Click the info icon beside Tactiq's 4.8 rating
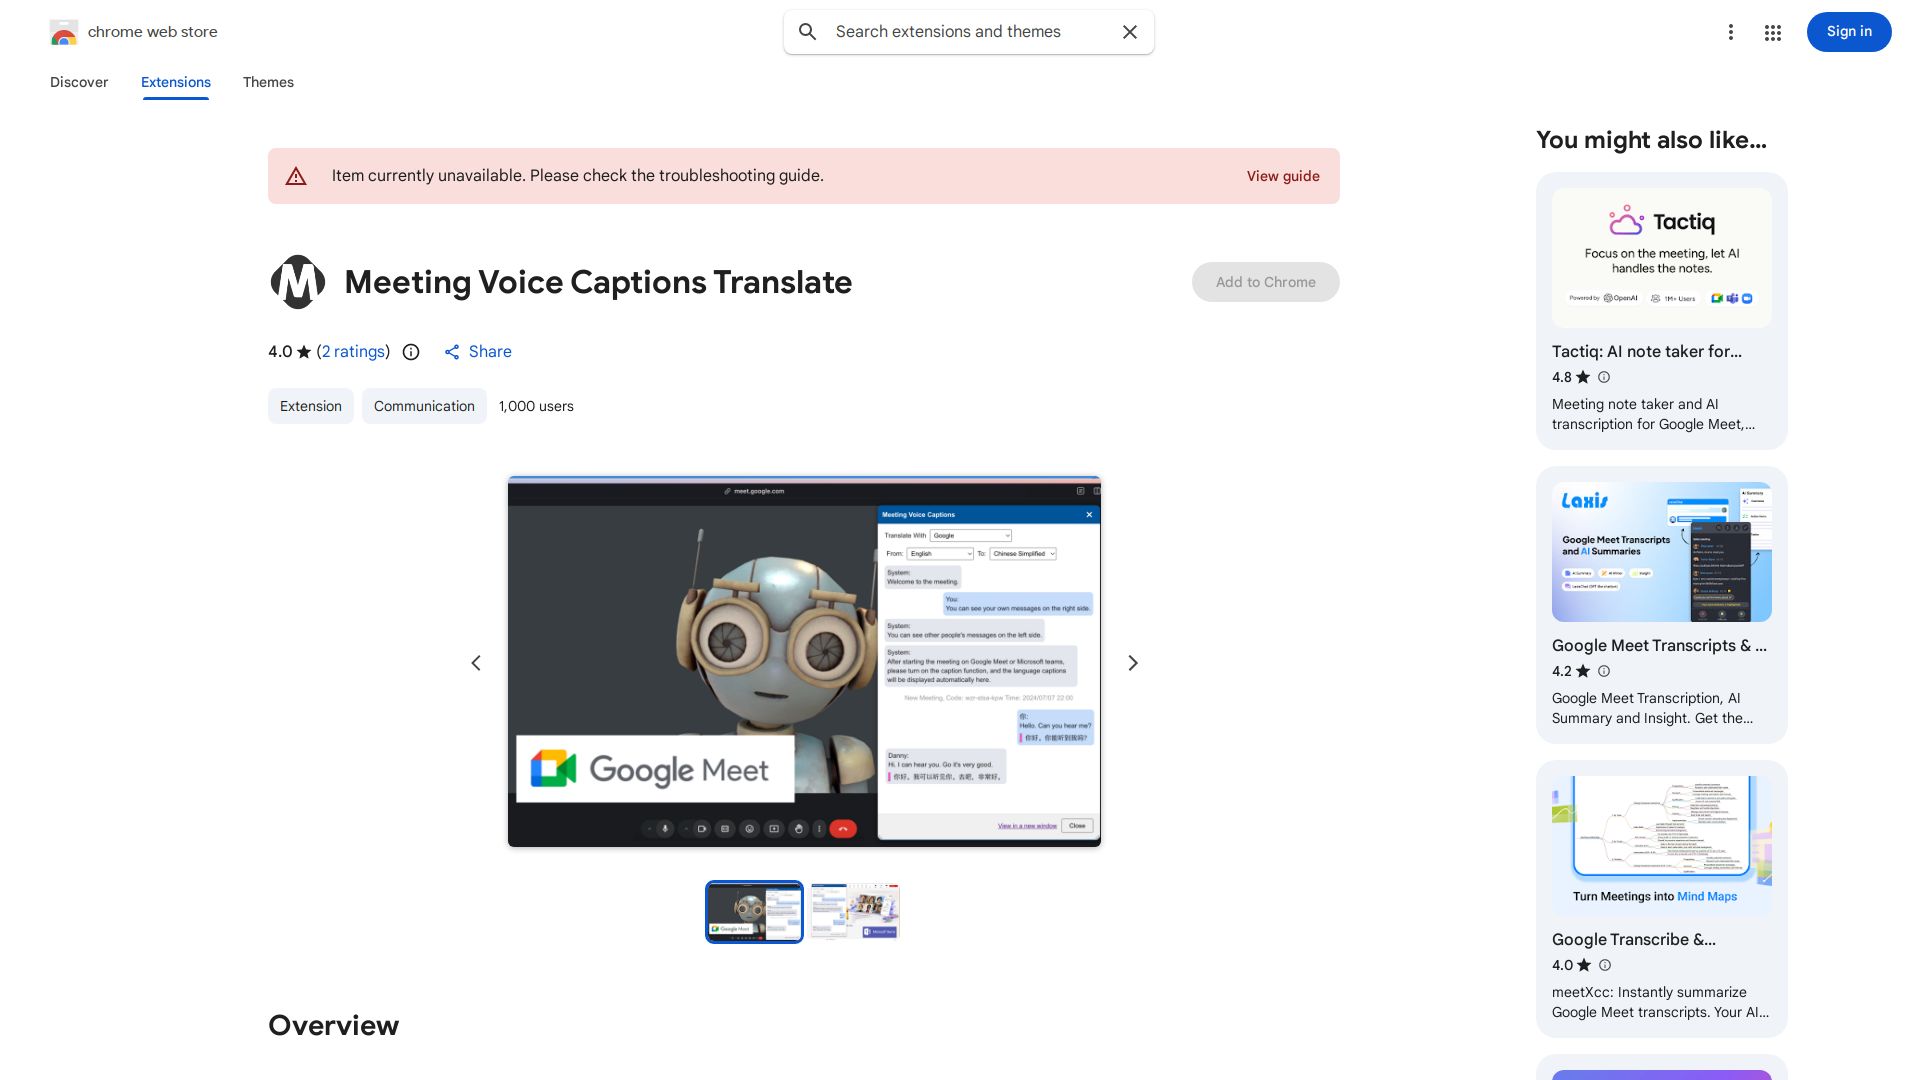The image size is (1920, 1080). 1604,377
